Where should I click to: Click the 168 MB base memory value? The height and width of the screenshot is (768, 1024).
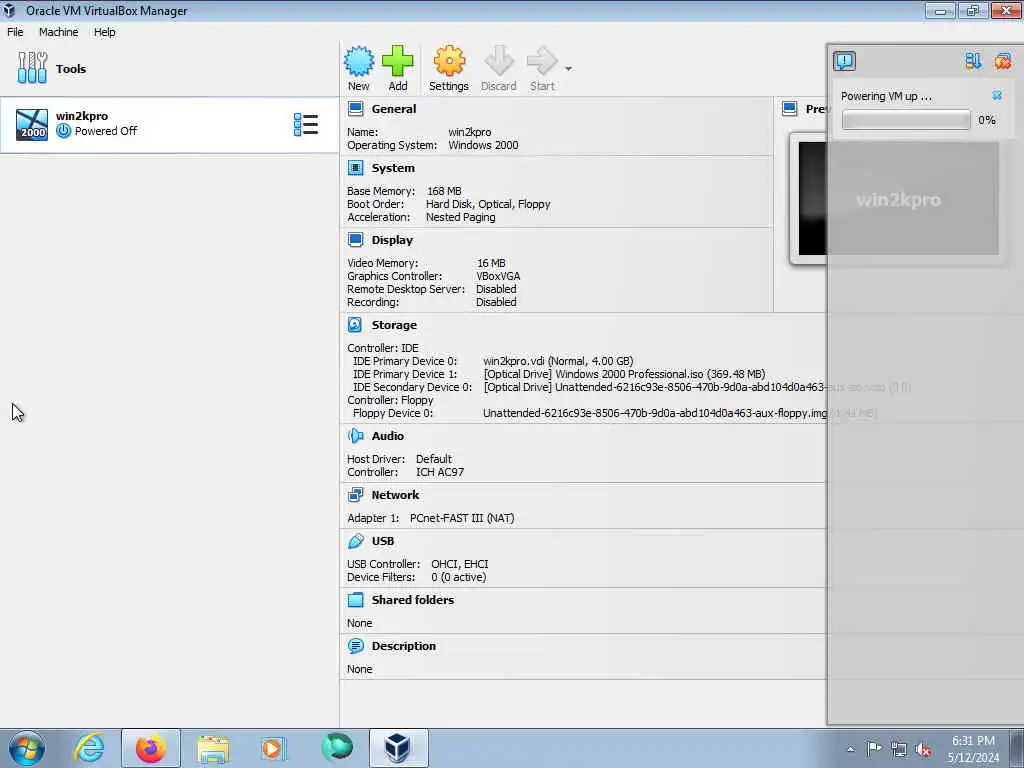[444, 191]
